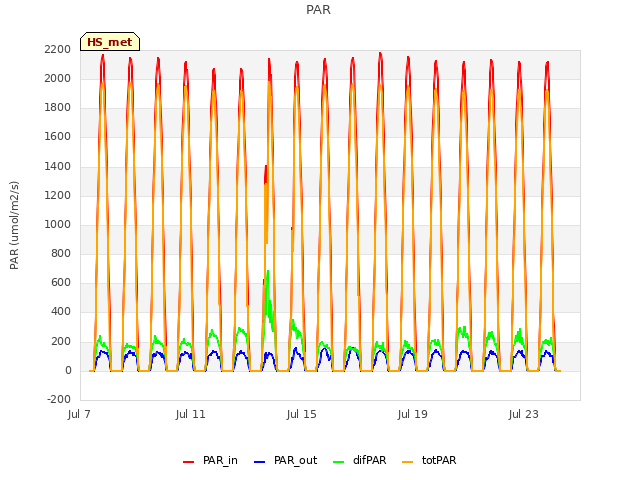Click the green difPAR spike near Jul 14

[x=268, y=294]
